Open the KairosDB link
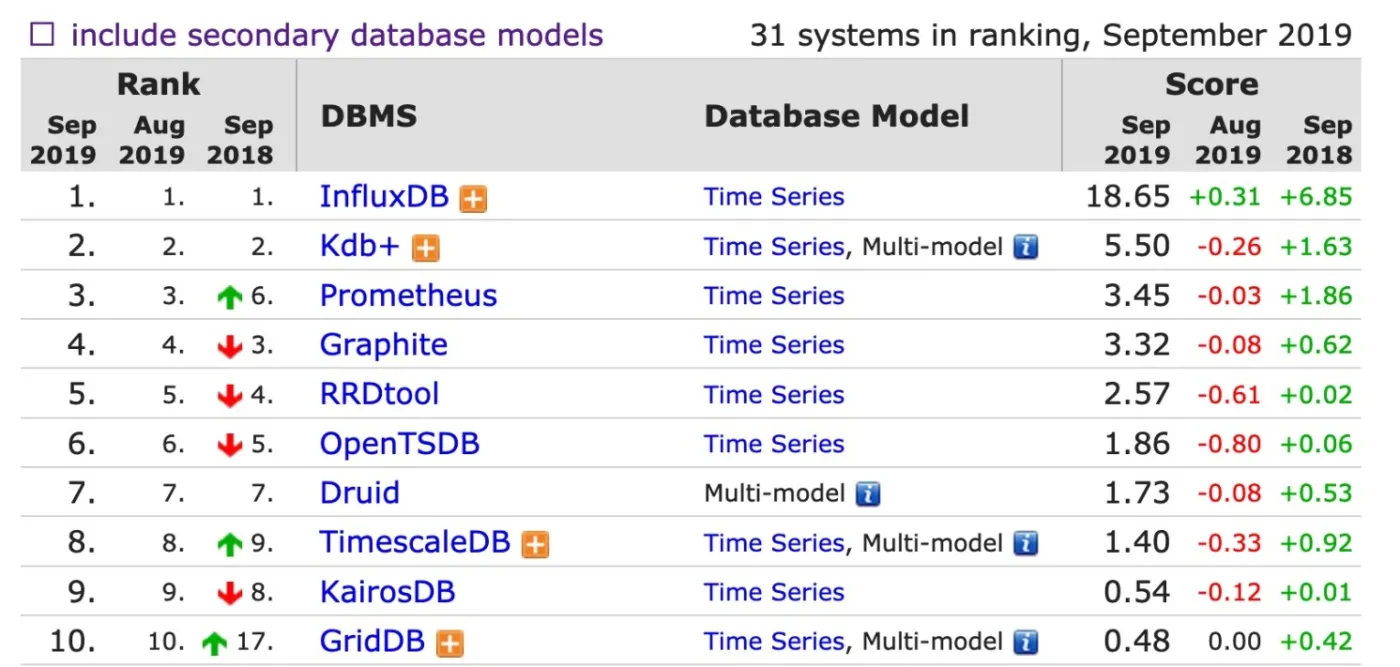 point(387,592)
